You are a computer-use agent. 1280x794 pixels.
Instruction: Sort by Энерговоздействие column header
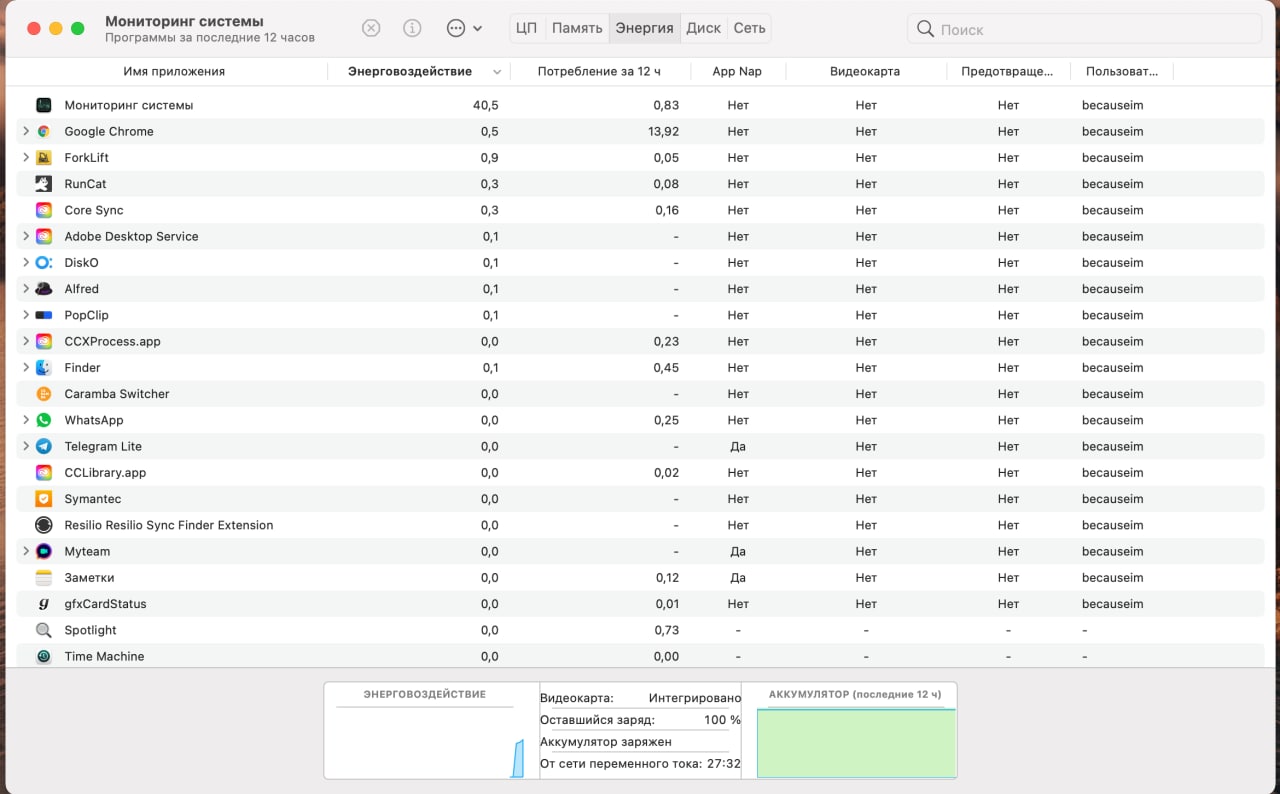pos(419,71)
